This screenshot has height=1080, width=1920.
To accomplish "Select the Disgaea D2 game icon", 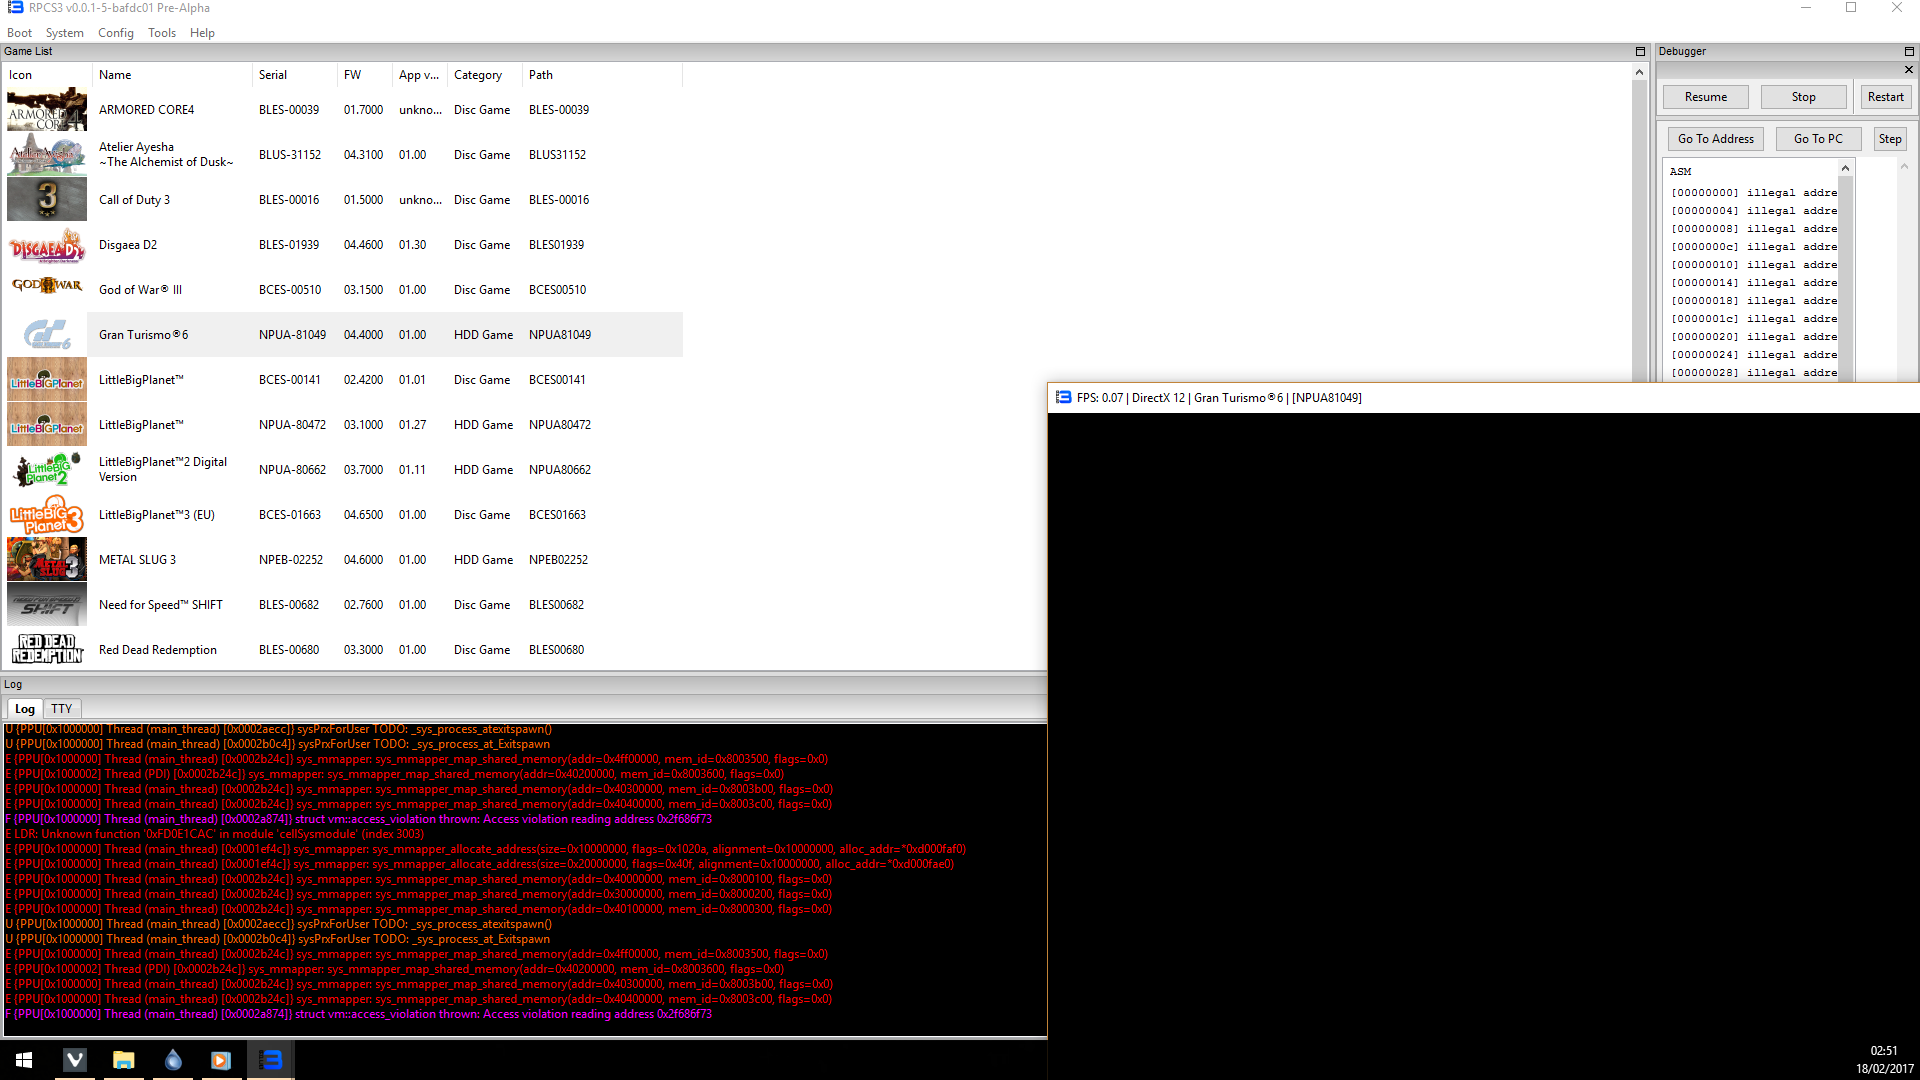I will point(46,245).
